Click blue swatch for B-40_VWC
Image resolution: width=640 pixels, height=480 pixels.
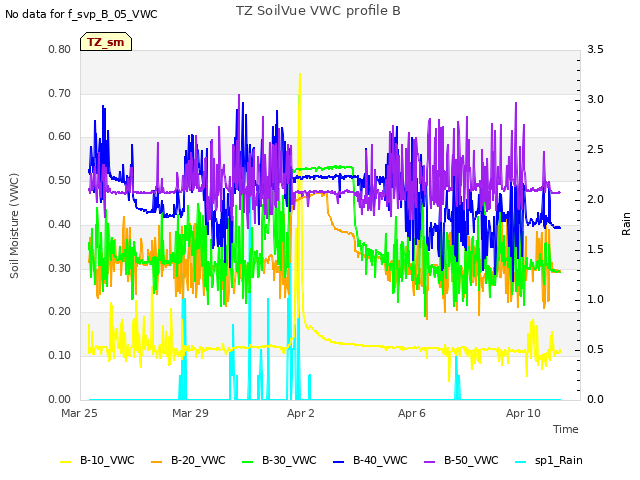[x=339, y=462]
